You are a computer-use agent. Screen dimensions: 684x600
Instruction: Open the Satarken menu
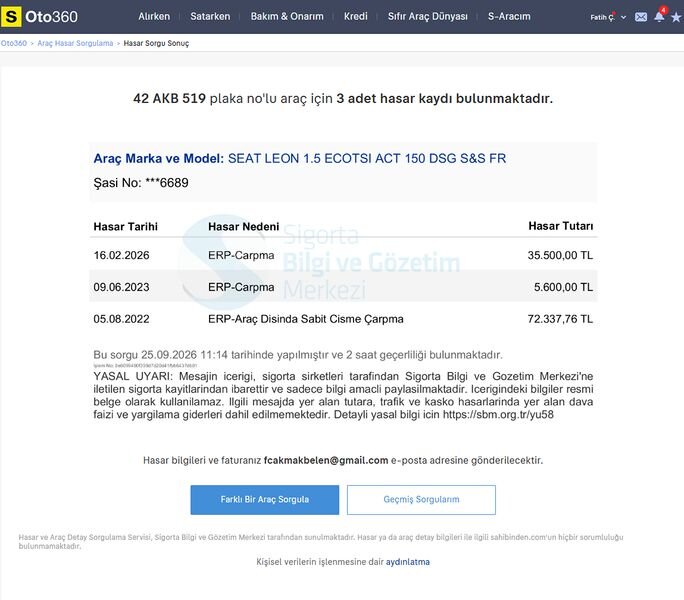[210, 17]
